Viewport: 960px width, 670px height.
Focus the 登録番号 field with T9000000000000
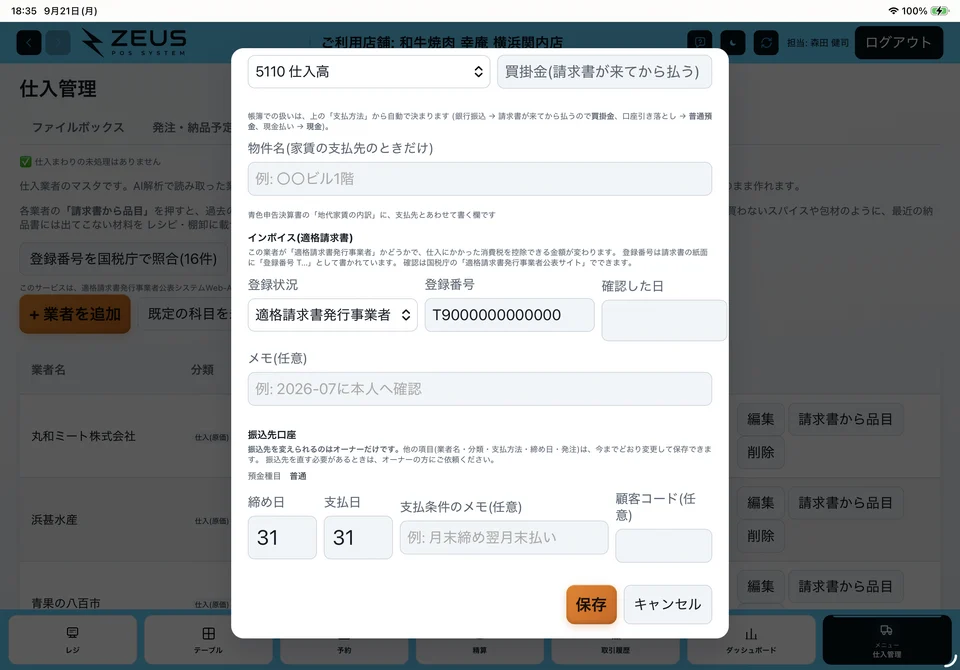pos(509,315)
